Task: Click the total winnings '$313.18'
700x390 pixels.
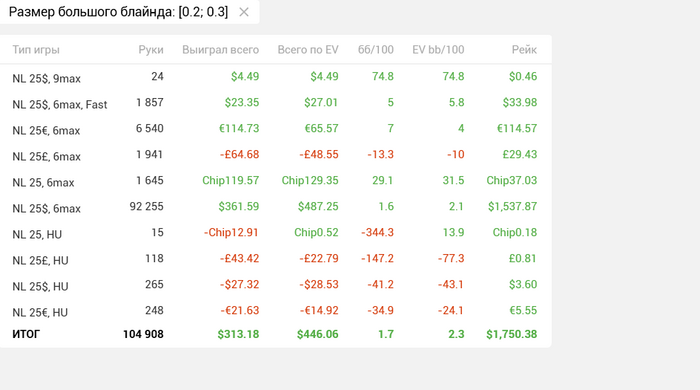Action: 238,334
